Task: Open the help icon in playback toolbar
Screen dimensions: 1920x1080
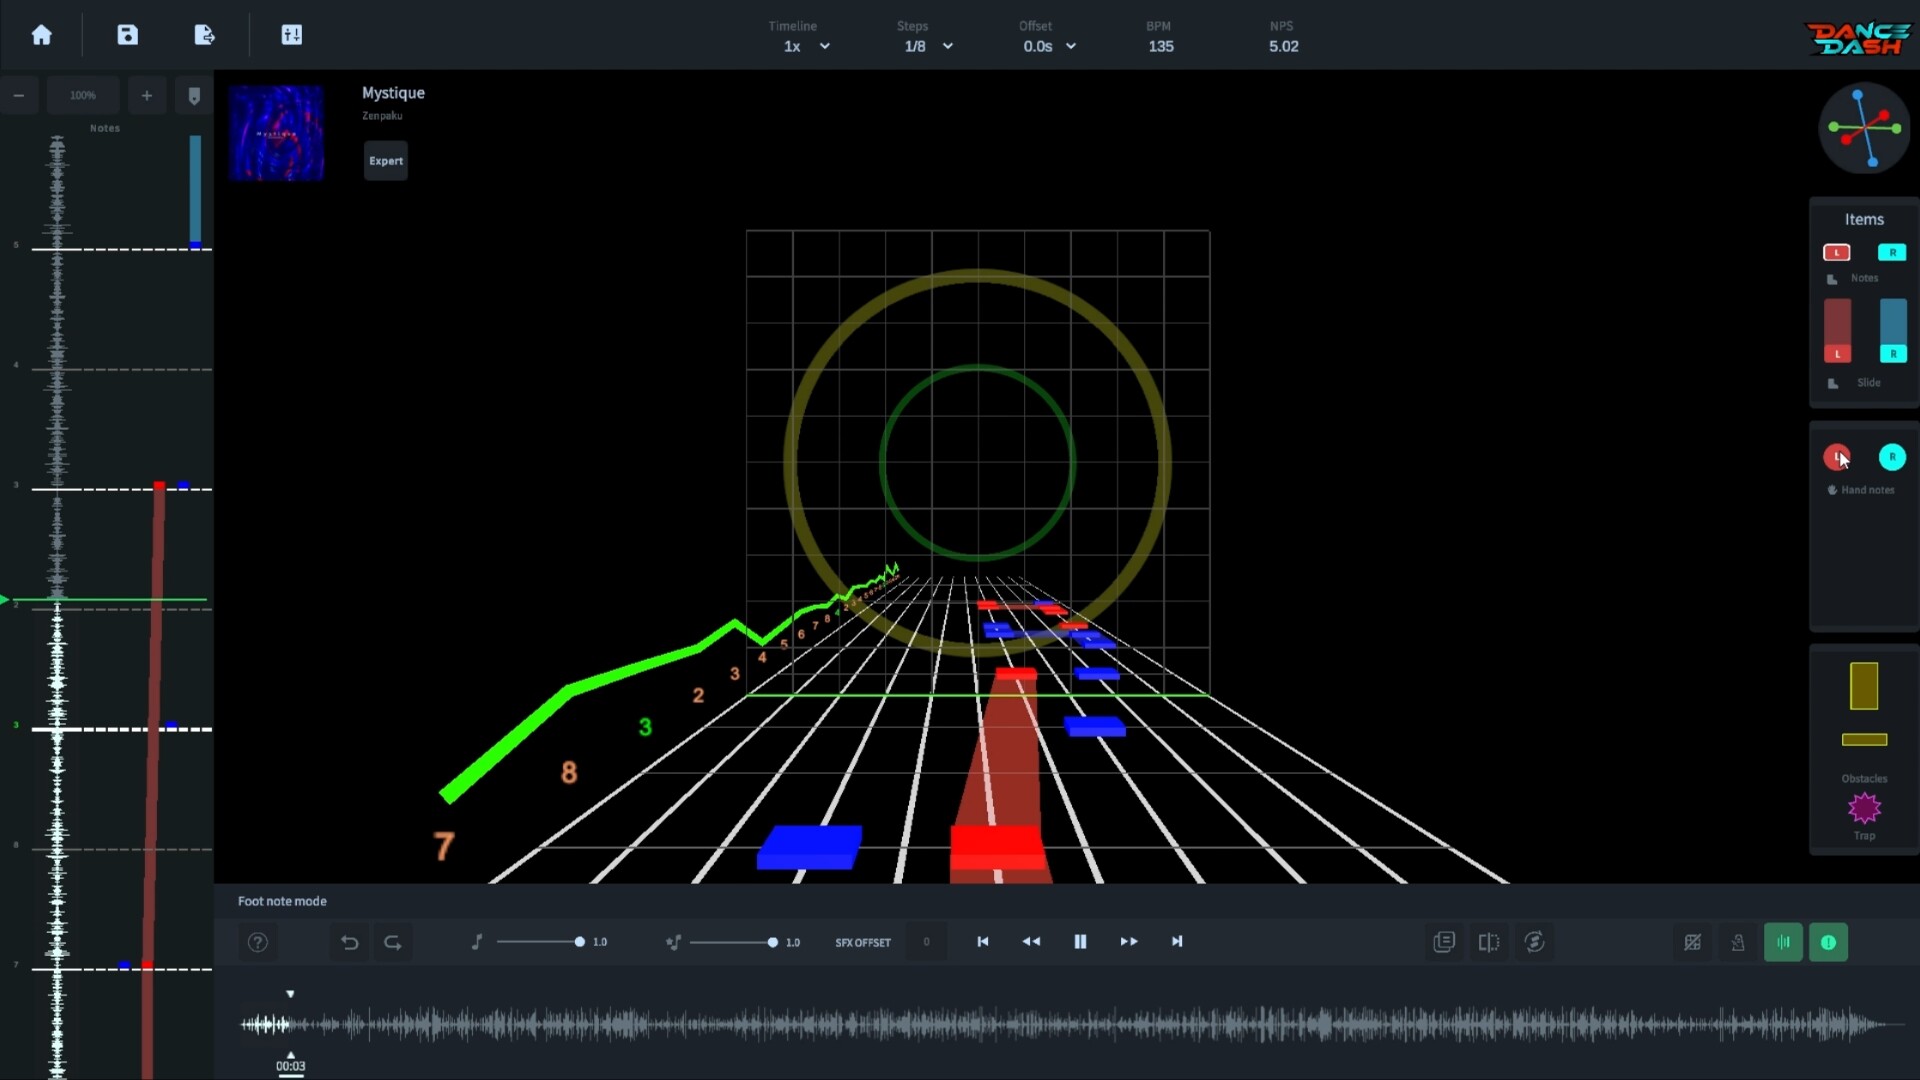Action: tap(258, 942)
